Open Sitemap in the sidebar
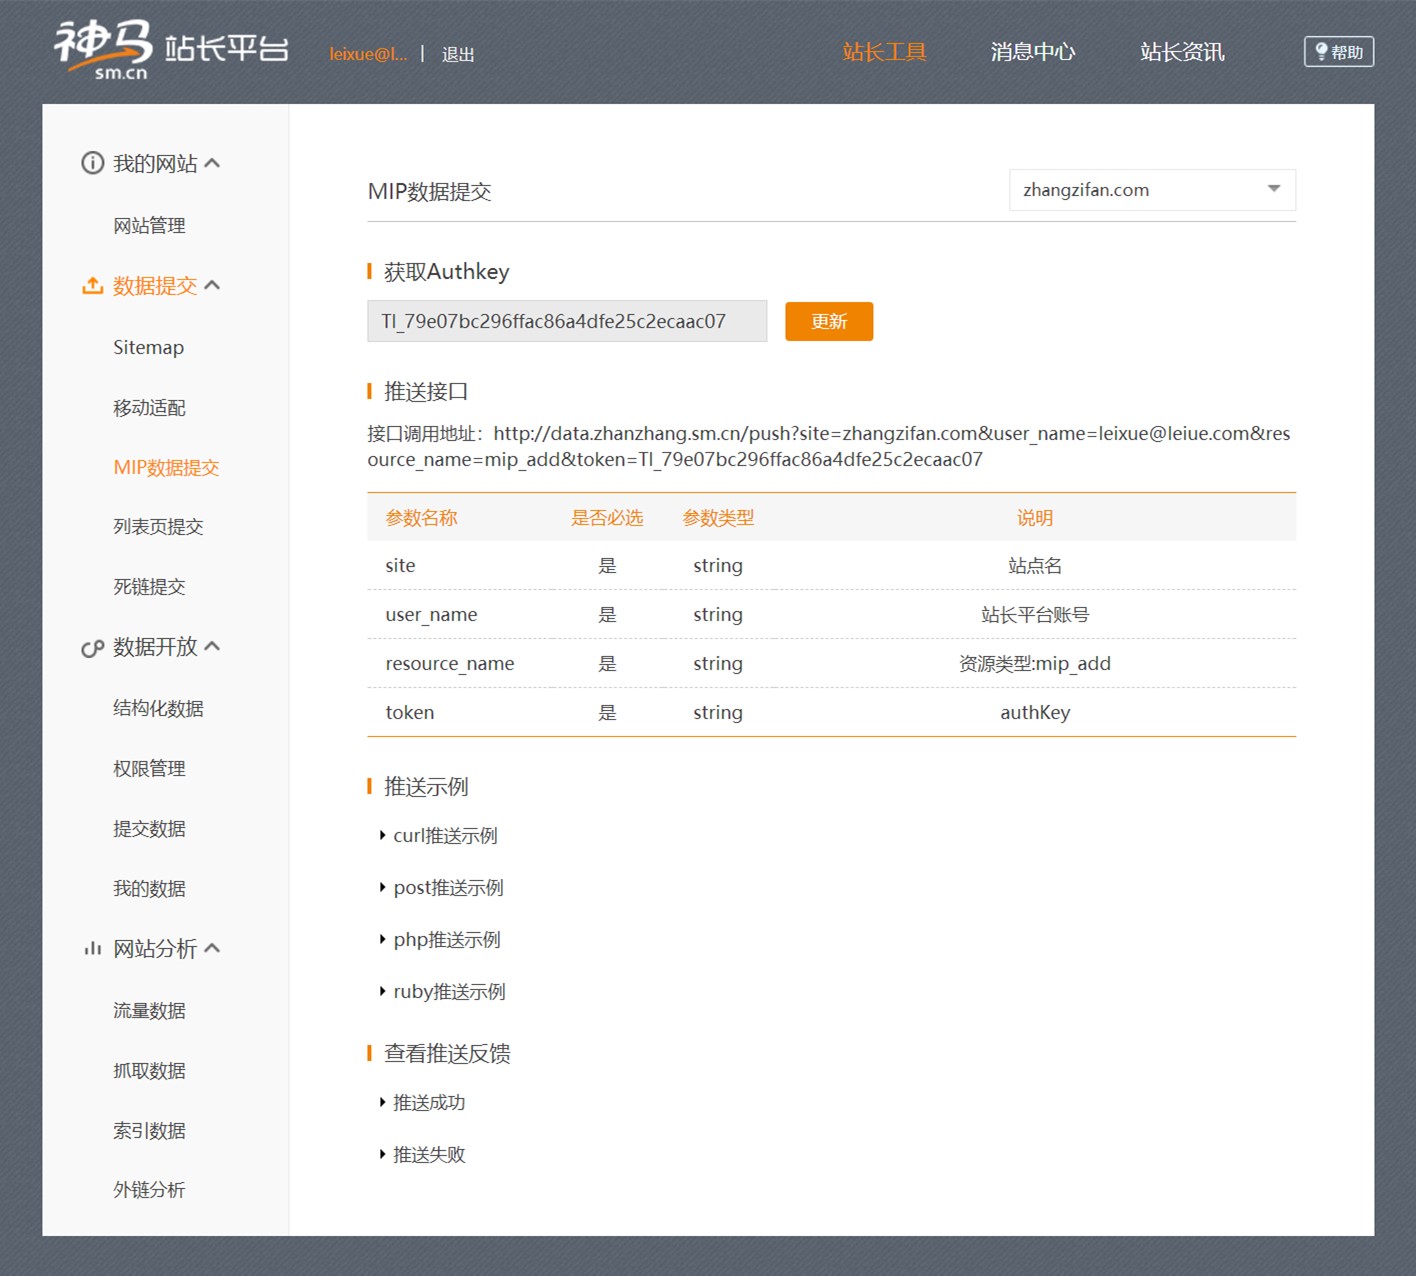1416x1276 pixels. click(148, 347)
